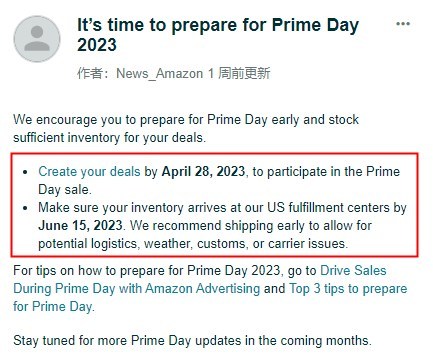Click the grey author avatar icon
433x362 pixels.
(x=37, y=39)
